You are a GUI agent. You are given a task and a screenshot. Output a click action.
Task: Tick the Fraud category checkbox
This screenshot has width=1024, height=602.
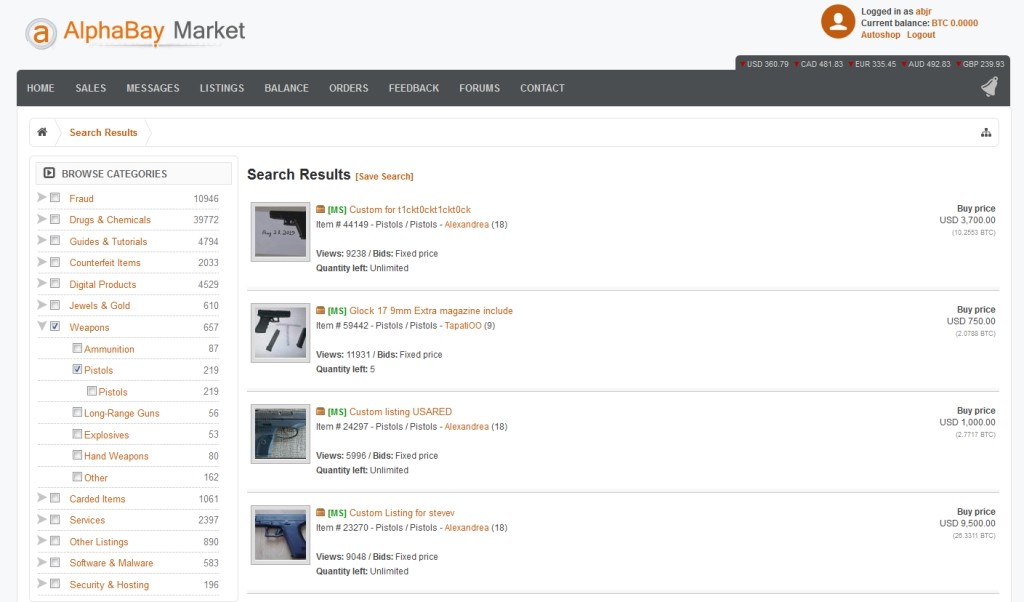coord(55,198)
